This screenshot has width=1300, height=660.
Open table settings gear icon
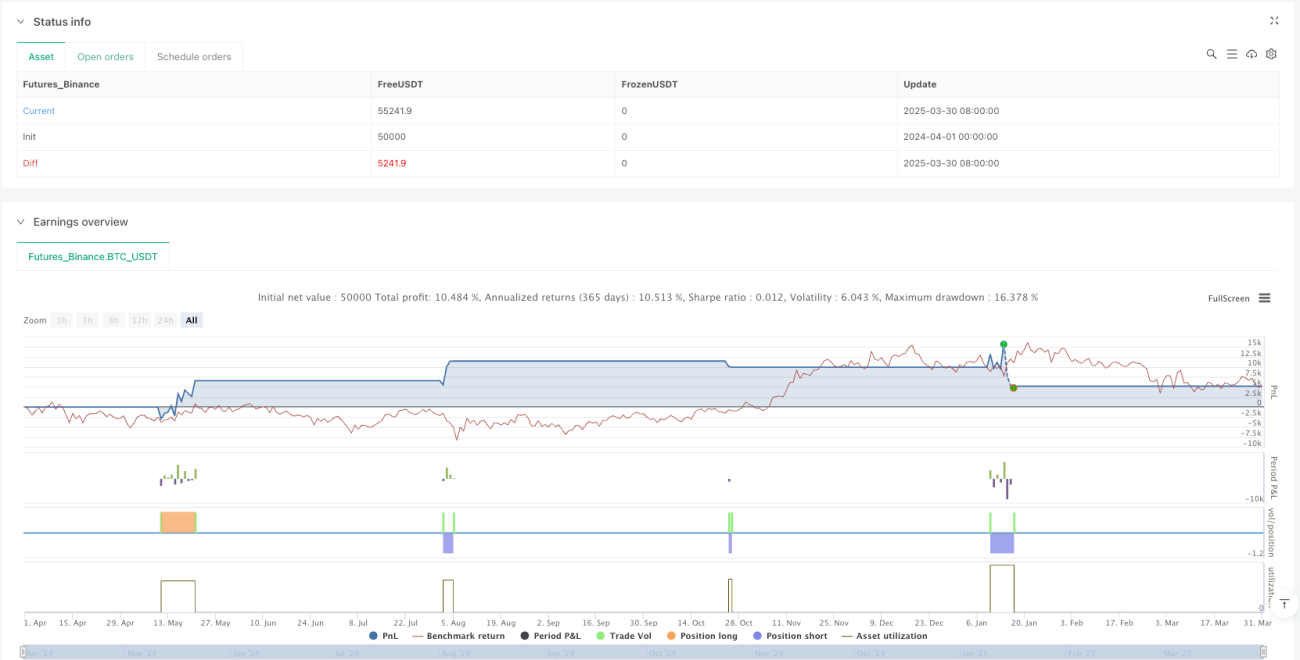(1271, 54)
